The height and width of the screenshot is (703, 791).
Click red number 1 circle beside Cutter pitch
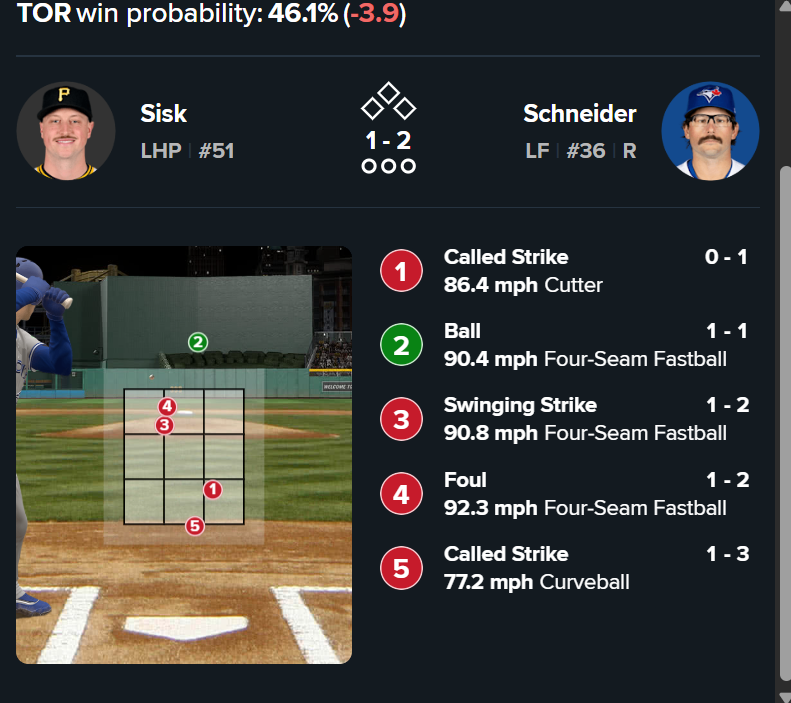click(401, 272)
